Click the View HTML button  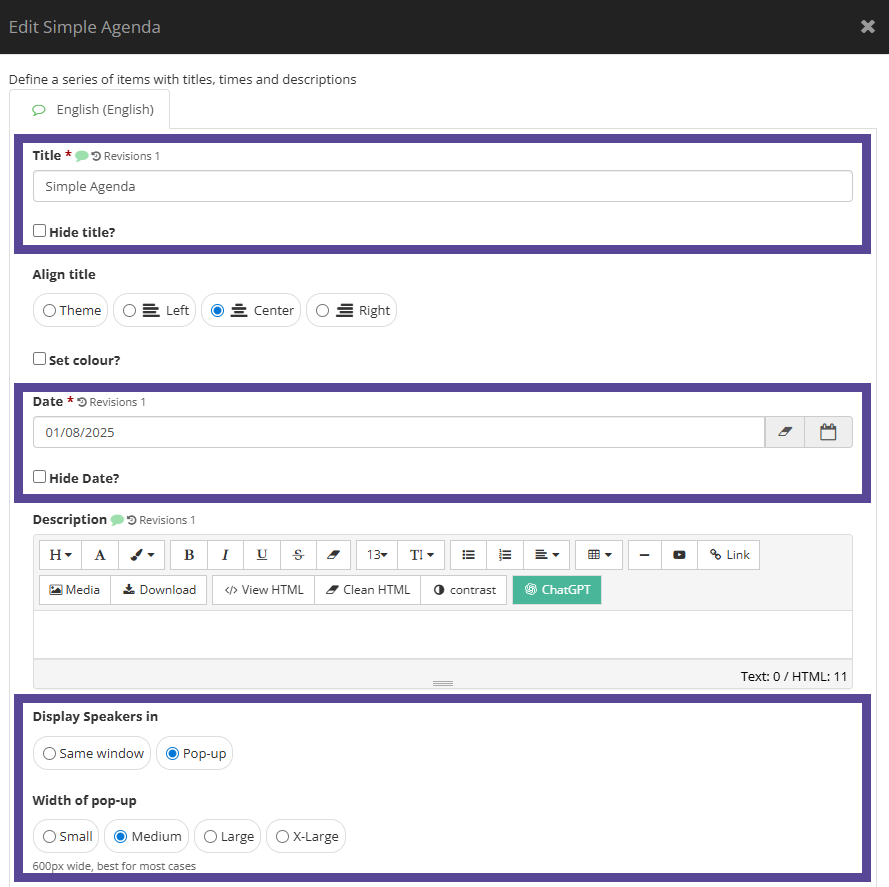coord(264,590)
